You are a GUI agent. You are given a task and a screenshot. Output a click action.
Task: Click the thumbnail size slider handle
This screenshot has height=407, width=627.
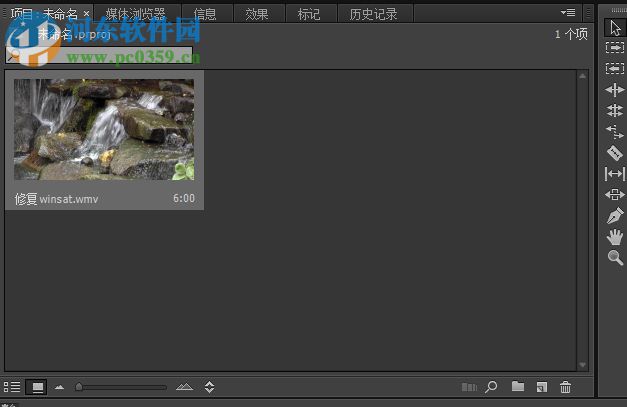(79, 387)
